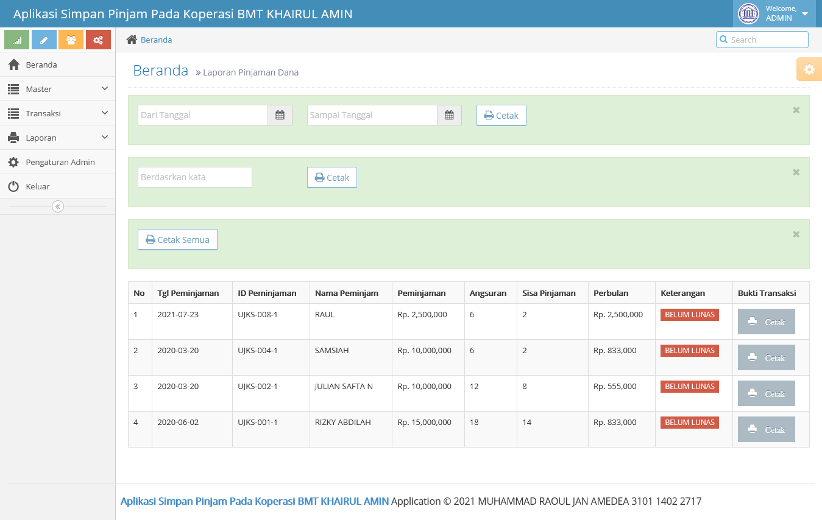Click the home icon in breadcrumb
The height and width of the screenshot is (520, 822).
point(132,39)
